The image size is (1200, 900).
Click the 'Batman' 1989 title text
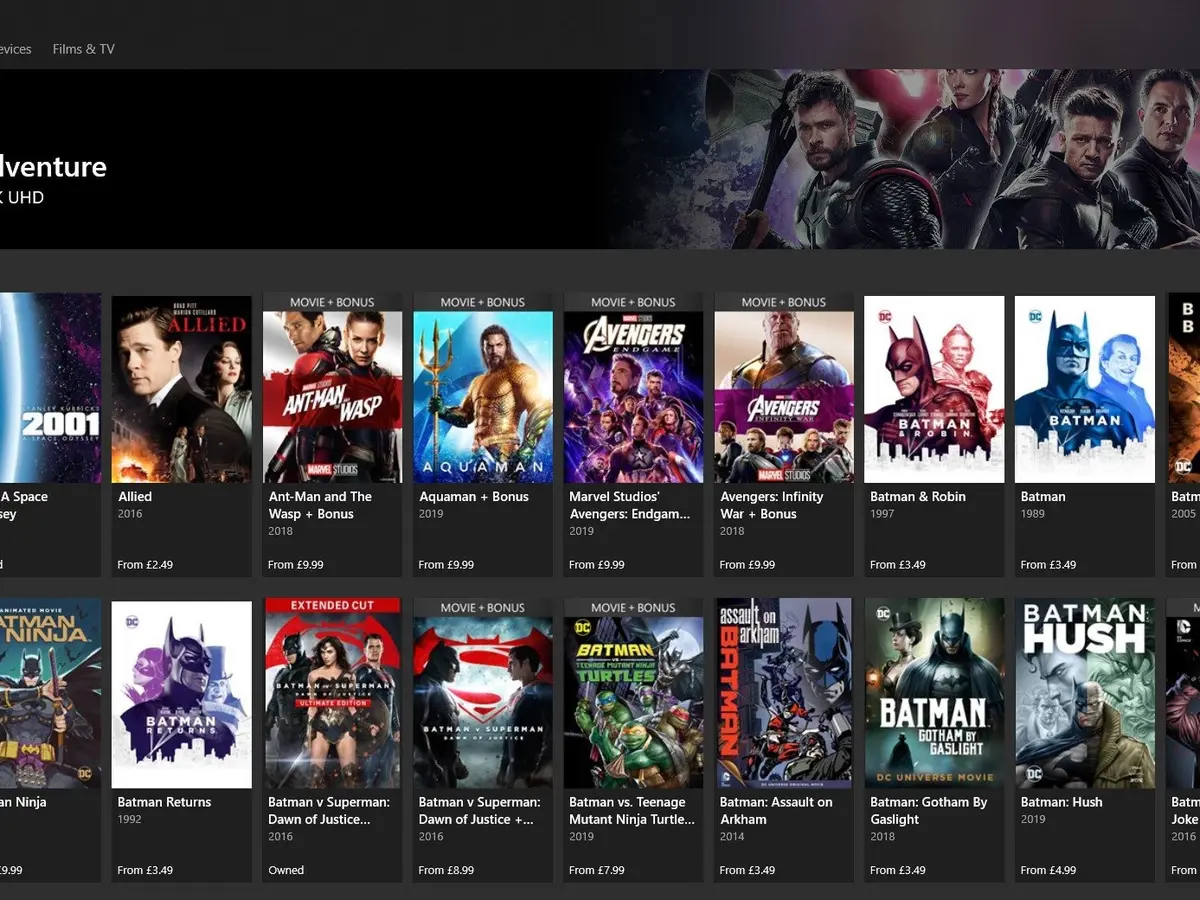[1043, 497]
